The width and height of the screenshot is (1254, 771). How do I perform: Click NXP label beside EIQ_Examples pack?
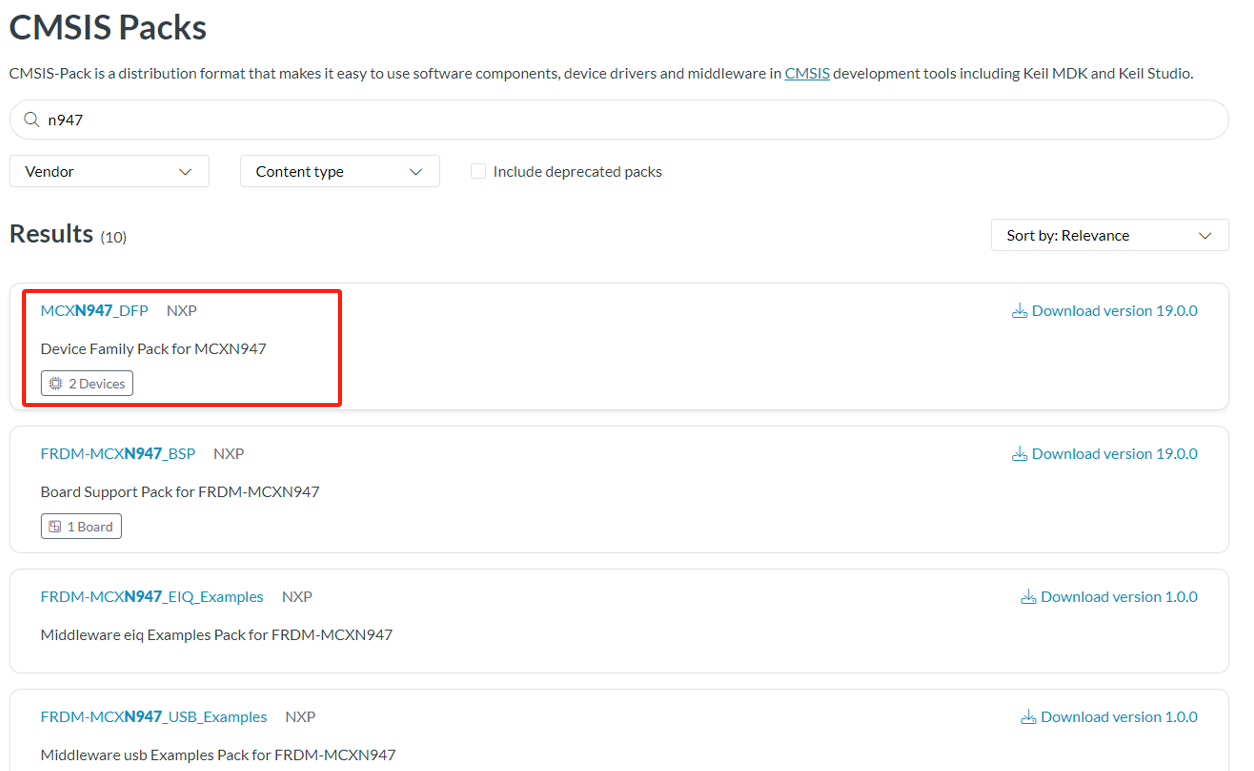point(297,597)
